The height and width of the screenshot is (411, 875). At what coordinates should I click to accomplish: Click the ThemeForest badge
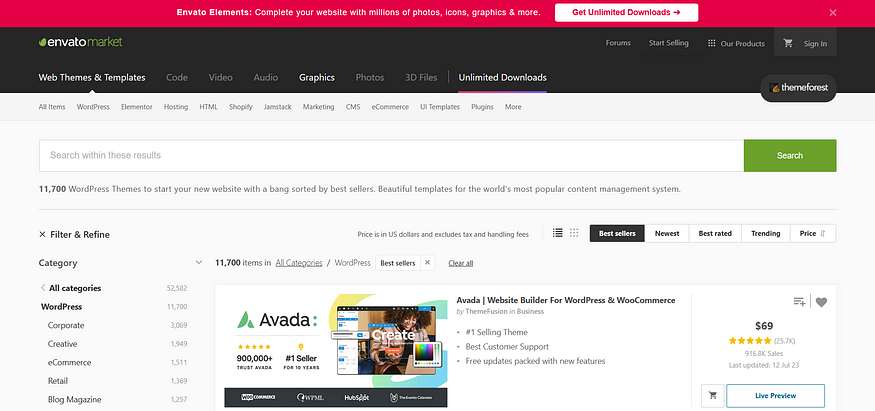point(798,88)
